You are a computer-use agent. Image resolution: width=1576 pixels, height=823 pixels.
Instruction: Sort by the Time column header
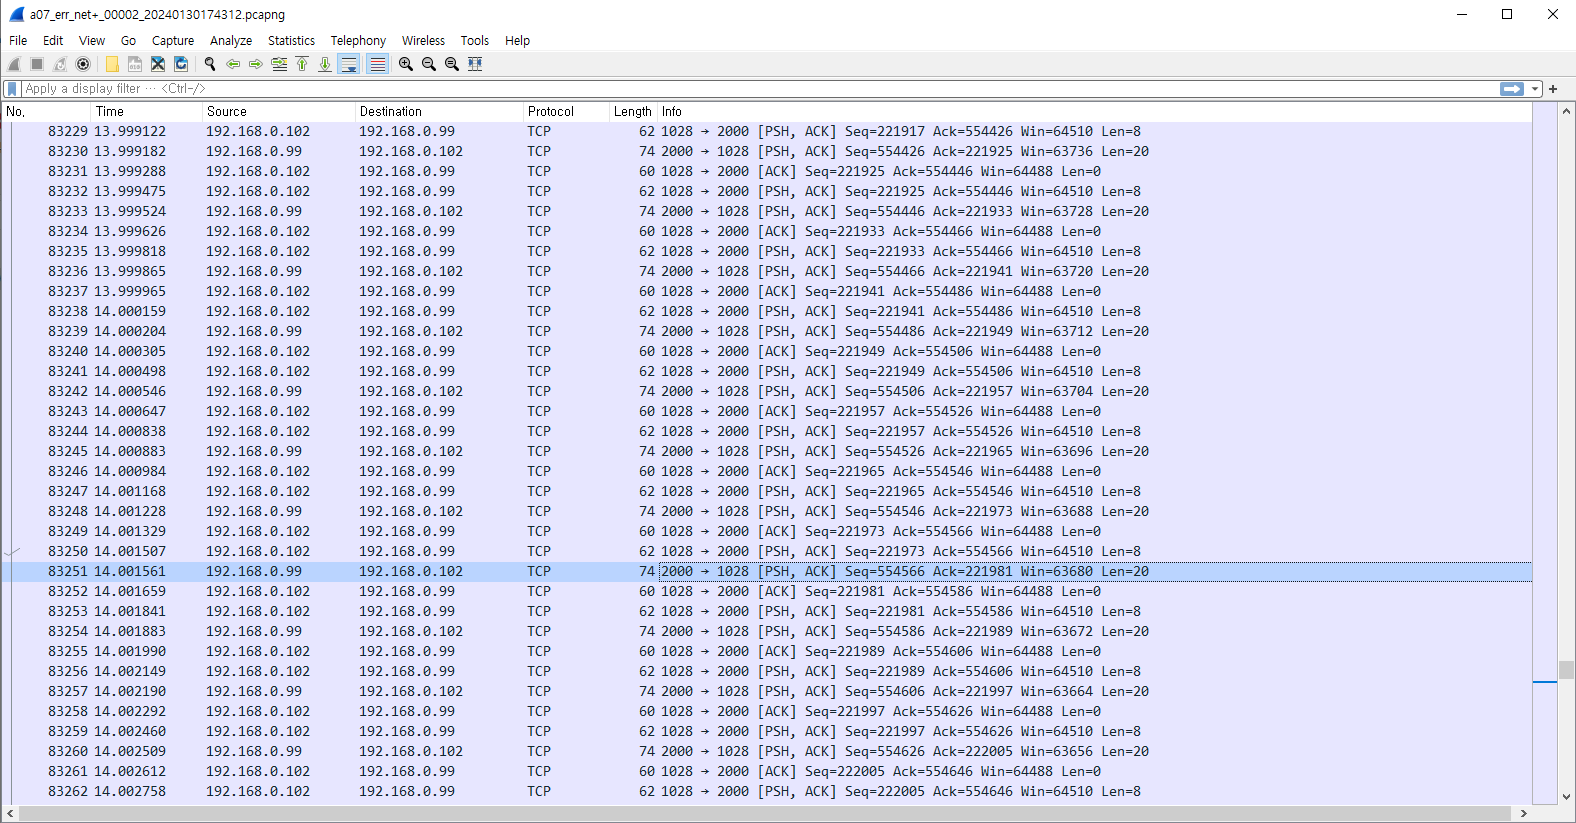(146, 112)
